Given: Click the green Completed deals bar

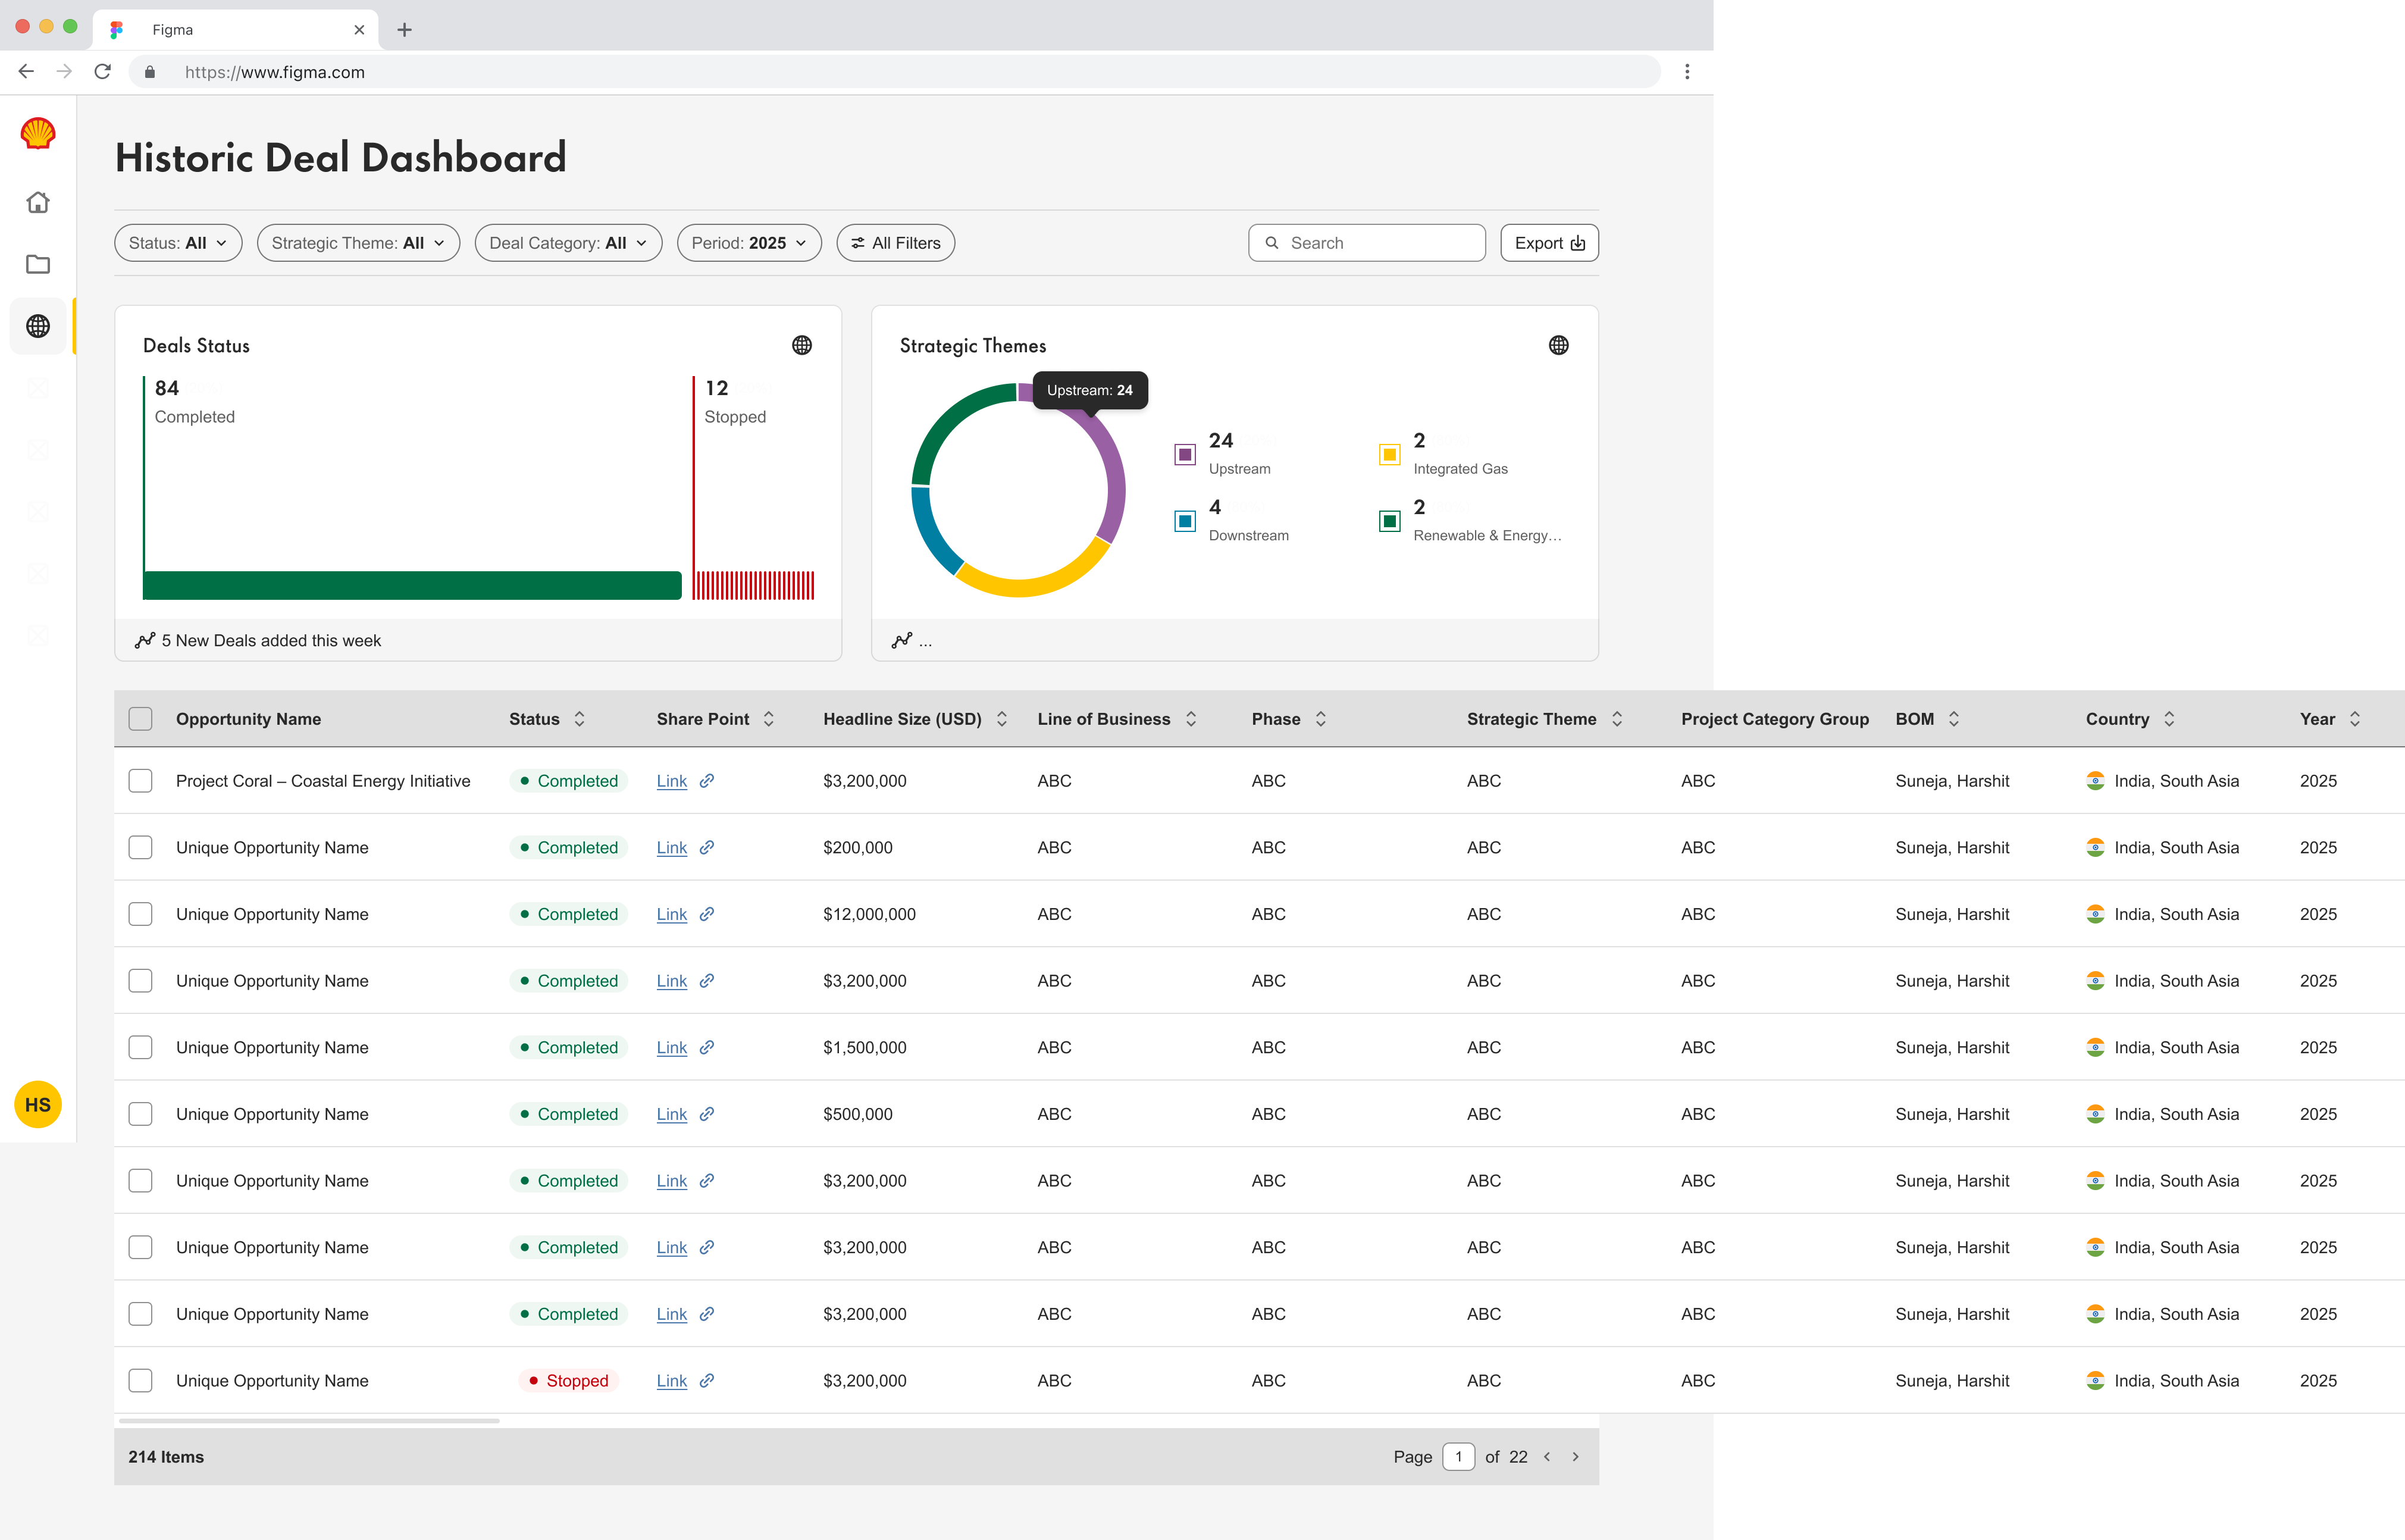Looking at the screenshot, I should pos(412,585).
